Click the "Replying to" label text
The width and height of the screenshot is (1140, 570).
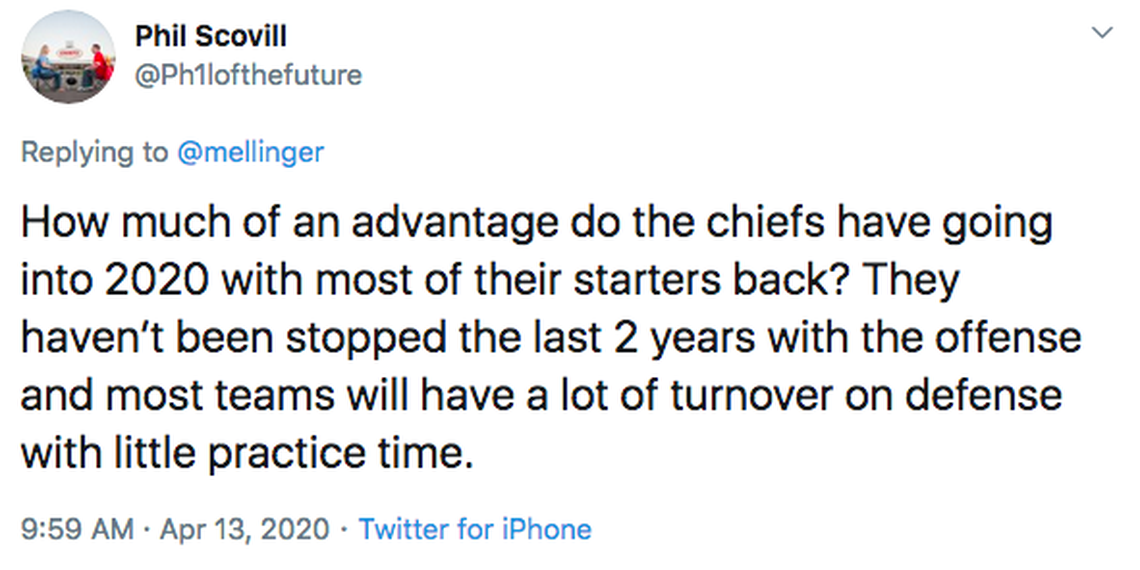[95, 152]
